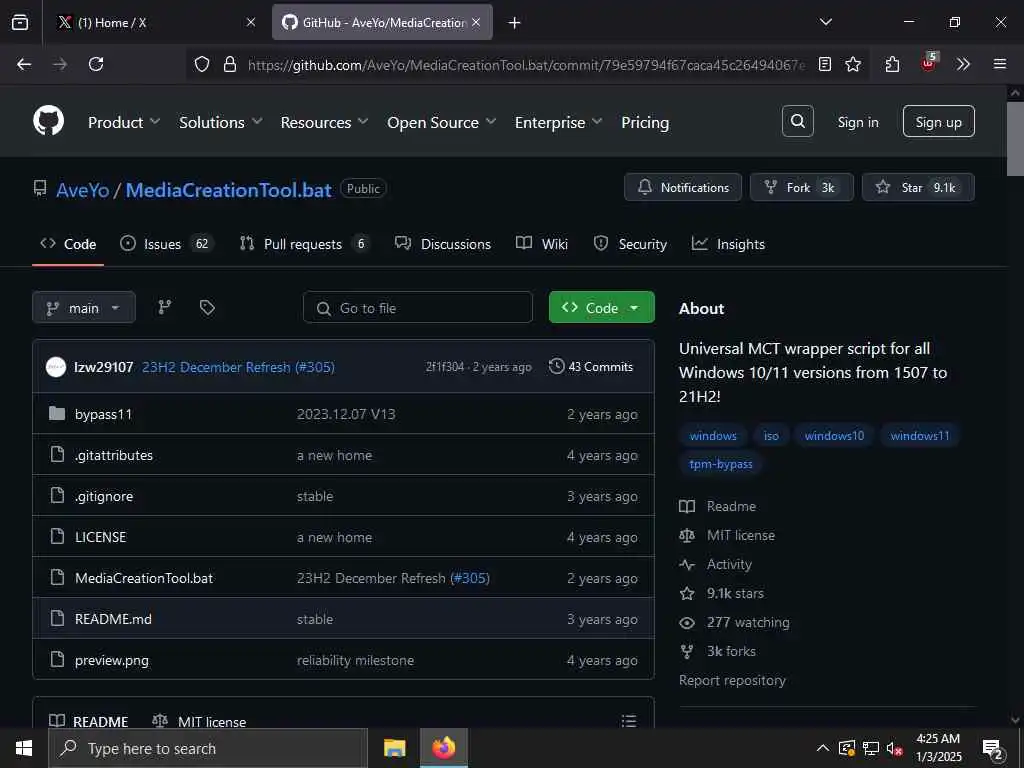Open the Firefox extensions puzzle icon

[x=892, y=64]
